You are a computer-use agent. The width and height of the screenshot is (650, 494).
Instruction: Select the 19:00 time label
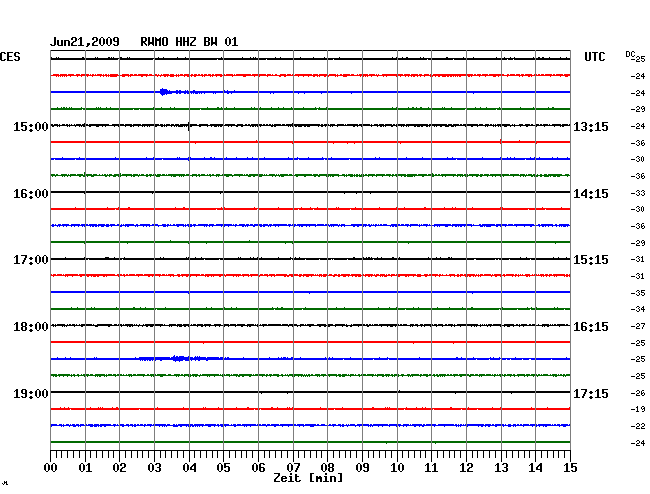tap(31, 393)
